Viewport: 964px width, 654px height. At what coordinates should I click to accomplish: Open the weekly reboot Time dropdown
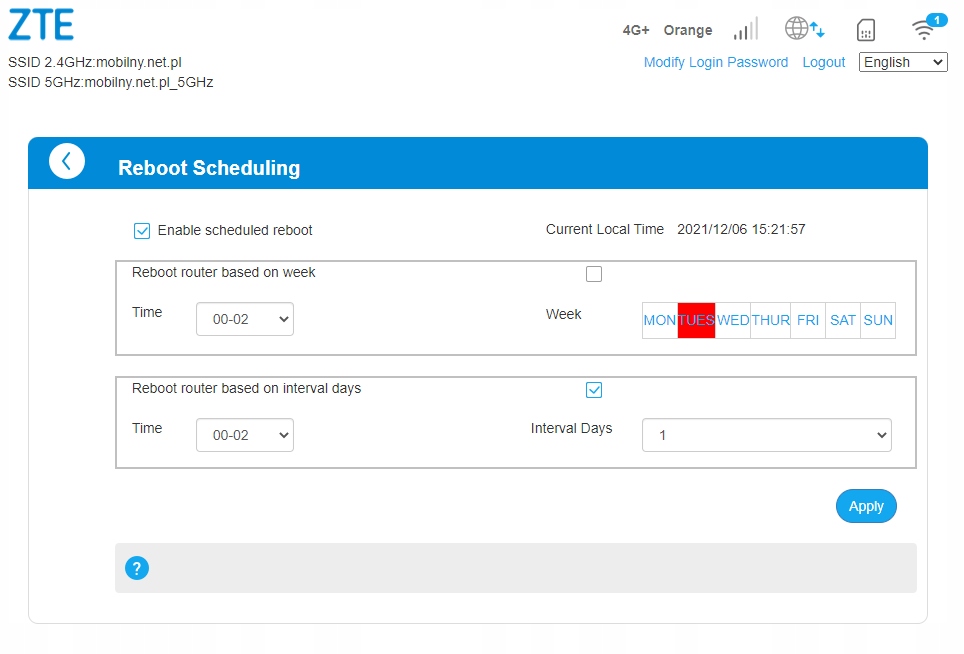tap(245, 320)
